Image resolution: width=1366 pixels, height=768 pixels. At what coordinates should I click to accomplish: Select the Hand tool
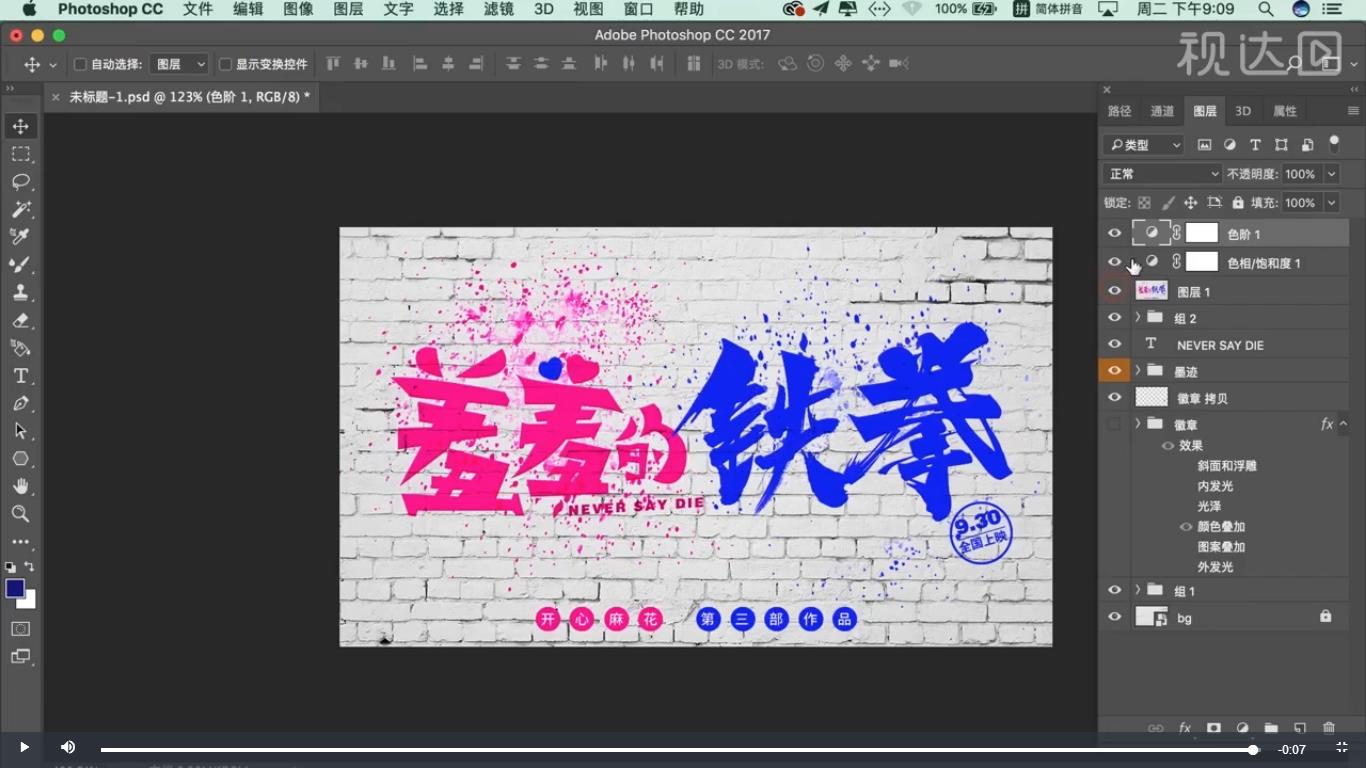(x=20, y=487)
